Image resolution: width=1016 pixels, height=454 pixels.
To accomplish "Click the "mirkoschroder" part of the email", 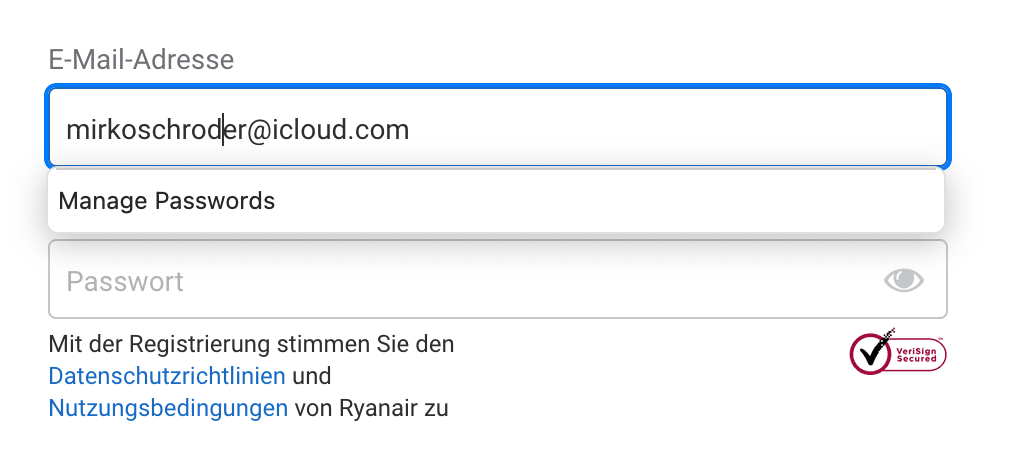I will point(145,130).
